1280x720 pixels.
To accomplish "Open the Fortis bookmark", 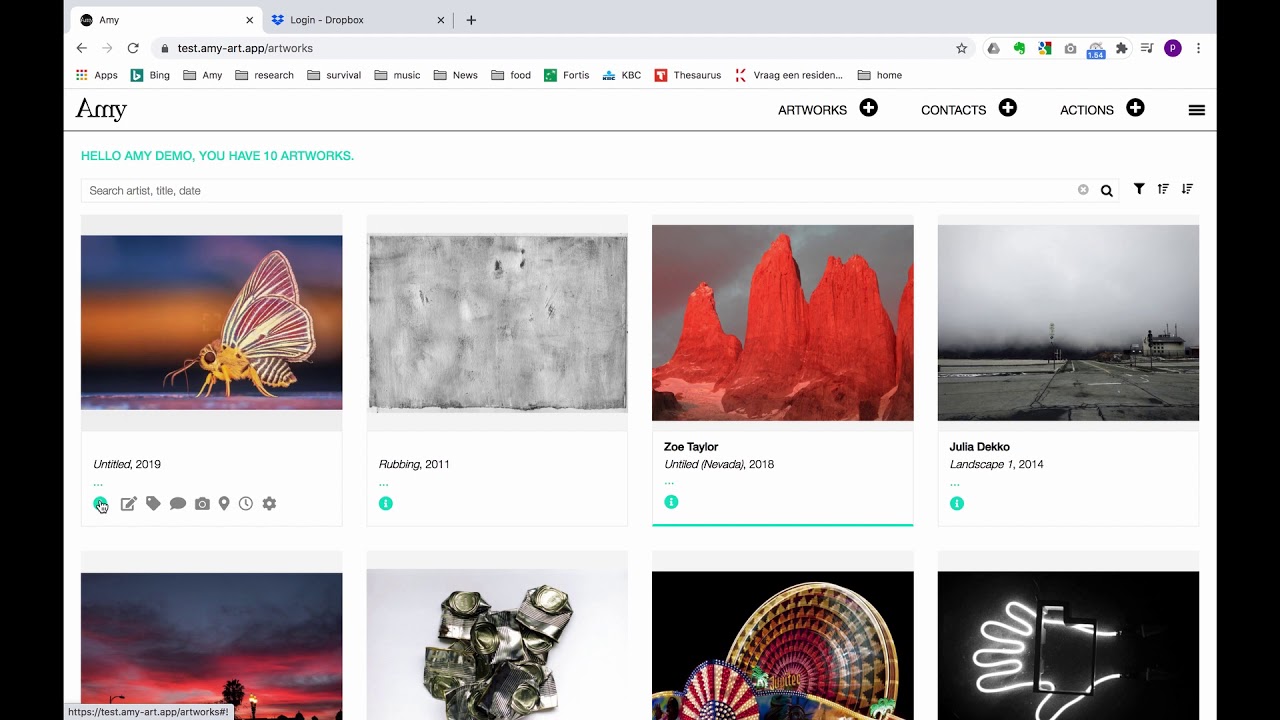I will point(566,75).
